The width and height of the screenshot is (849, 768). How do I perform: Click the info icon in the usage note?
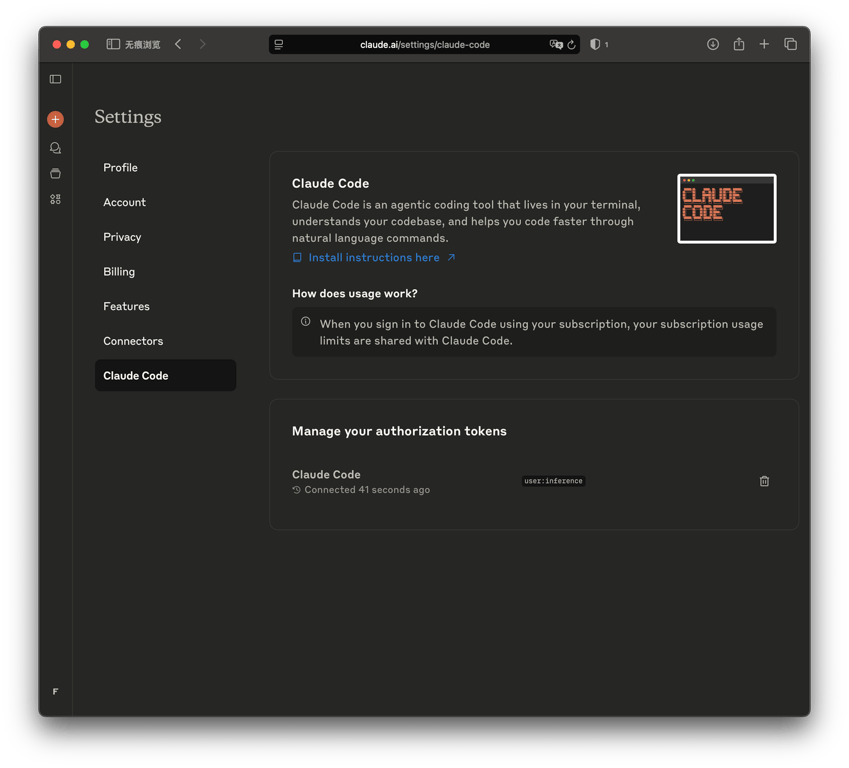click(305, 322)
